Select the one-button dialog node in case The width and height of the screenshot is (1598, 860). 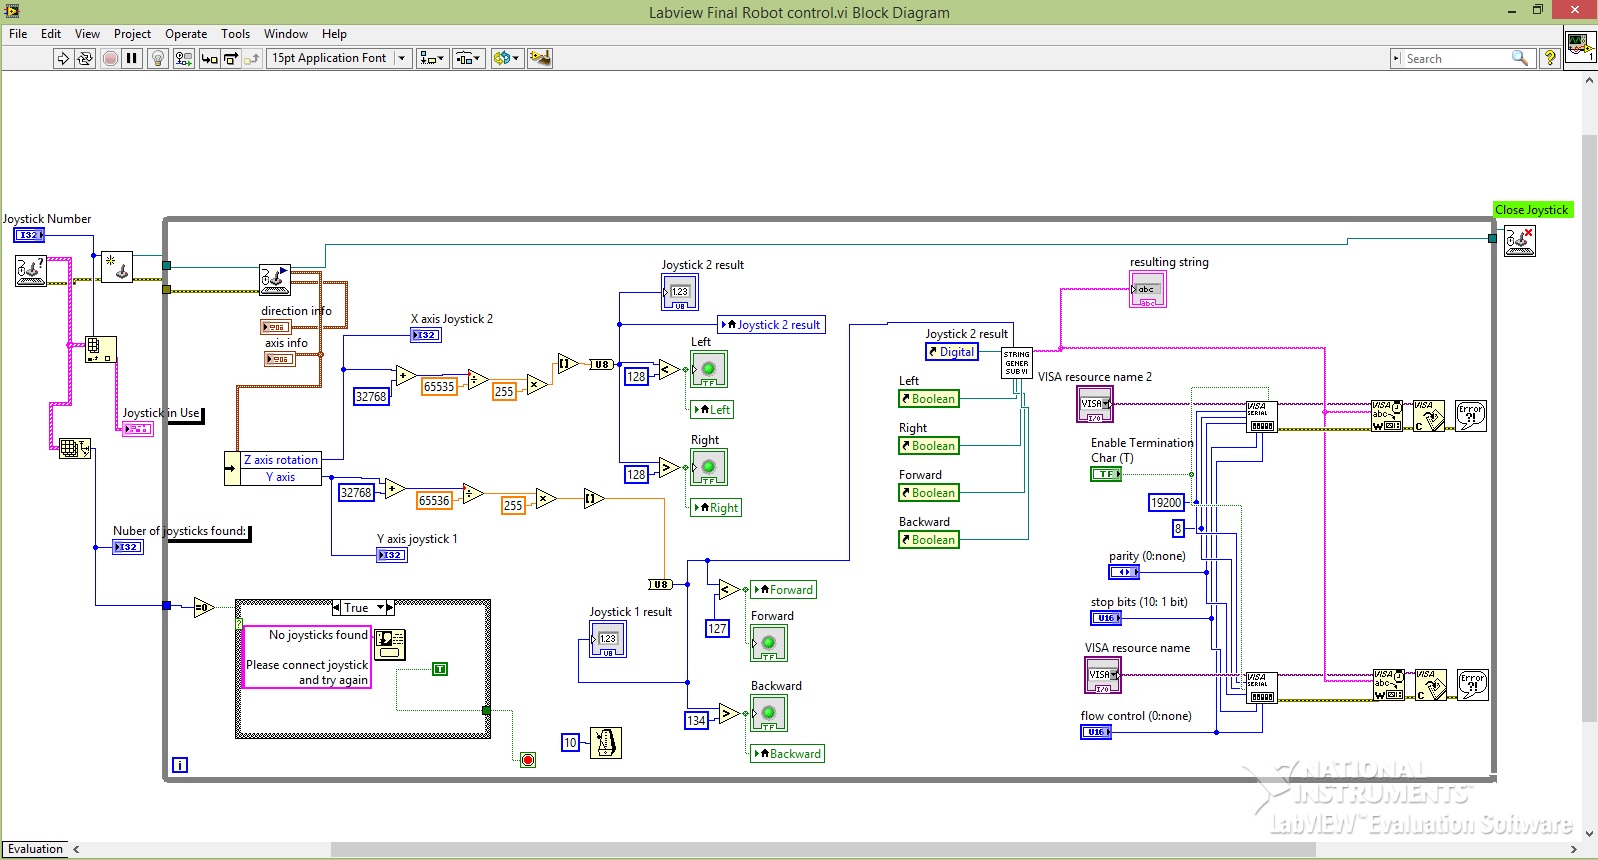click(x=390, y=644)
